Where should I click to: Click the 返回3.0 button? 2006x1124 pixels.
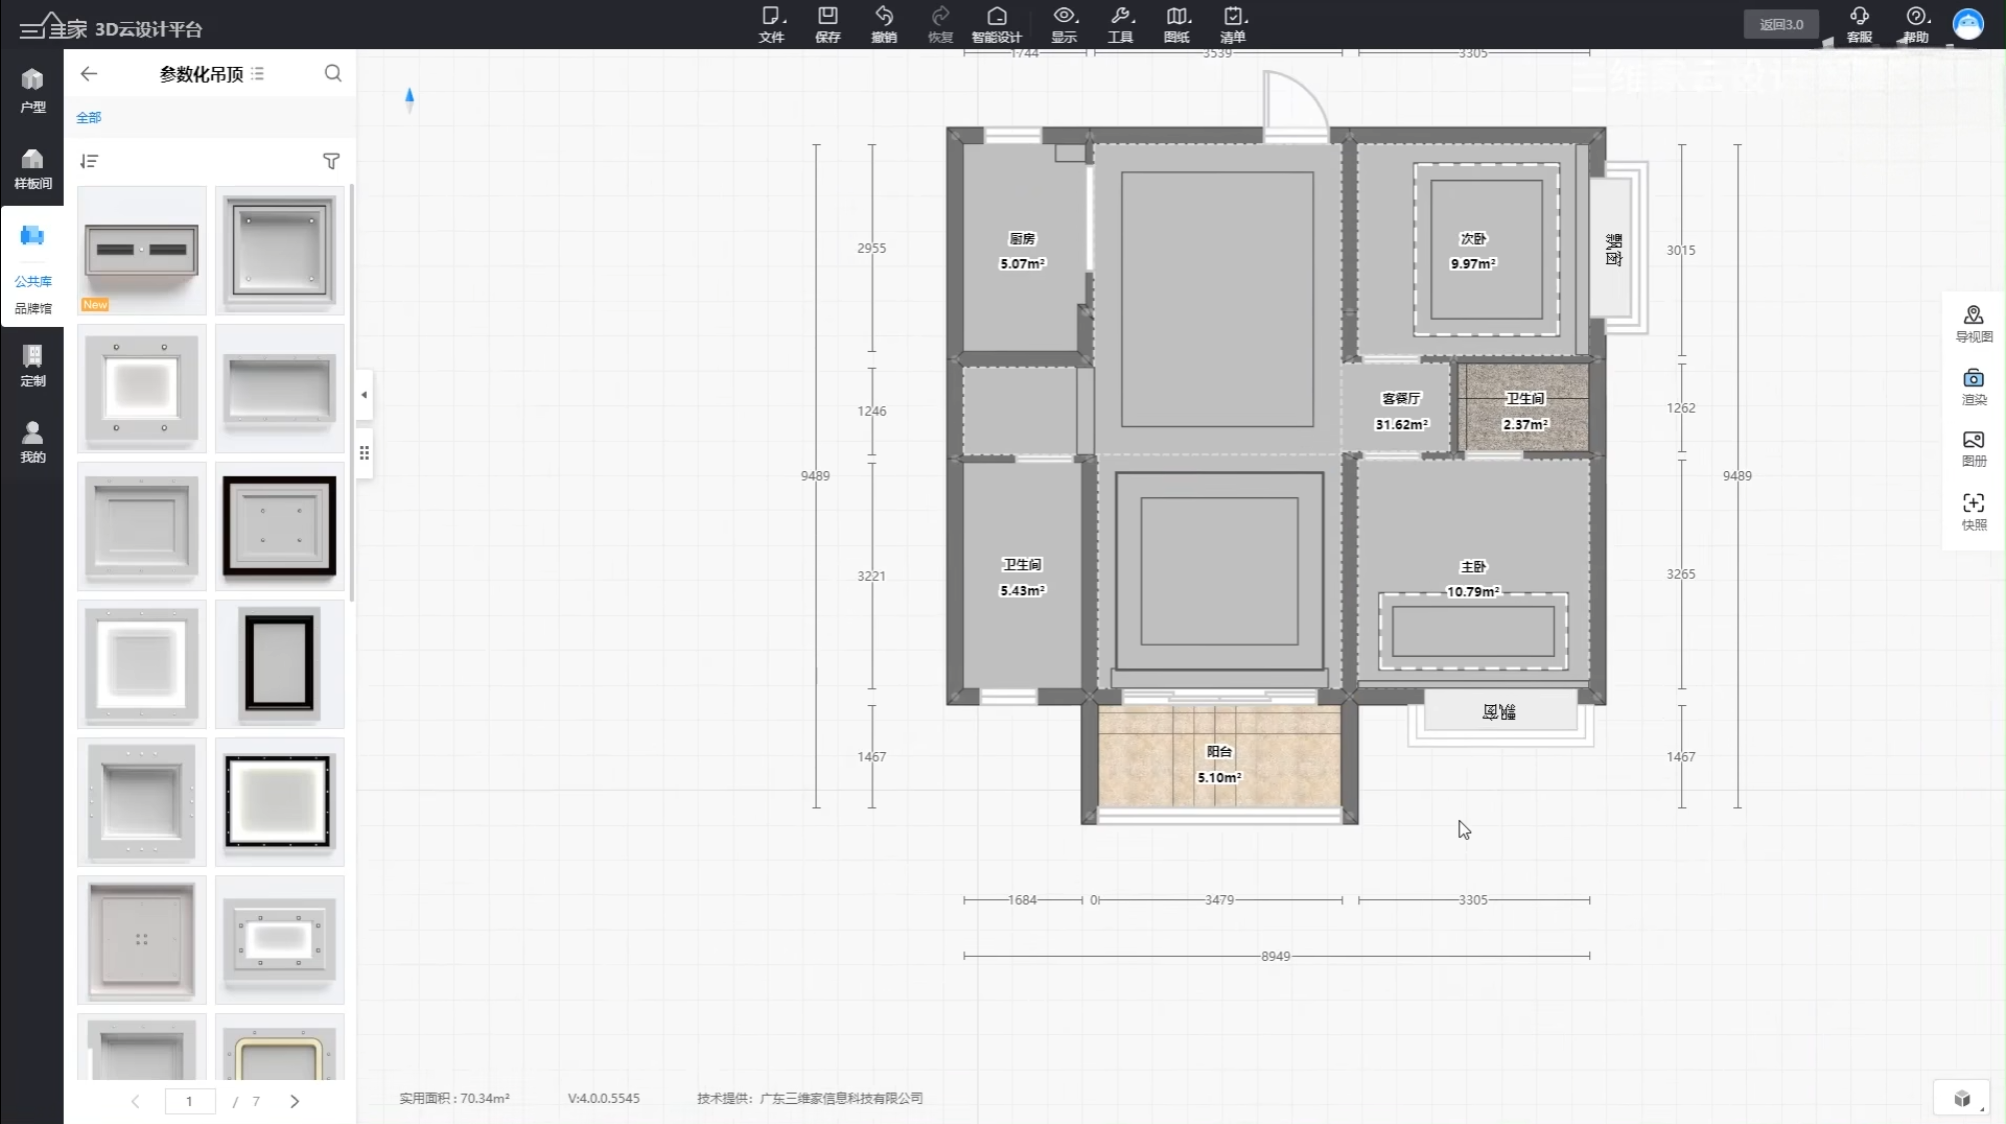coord(1781,24)
